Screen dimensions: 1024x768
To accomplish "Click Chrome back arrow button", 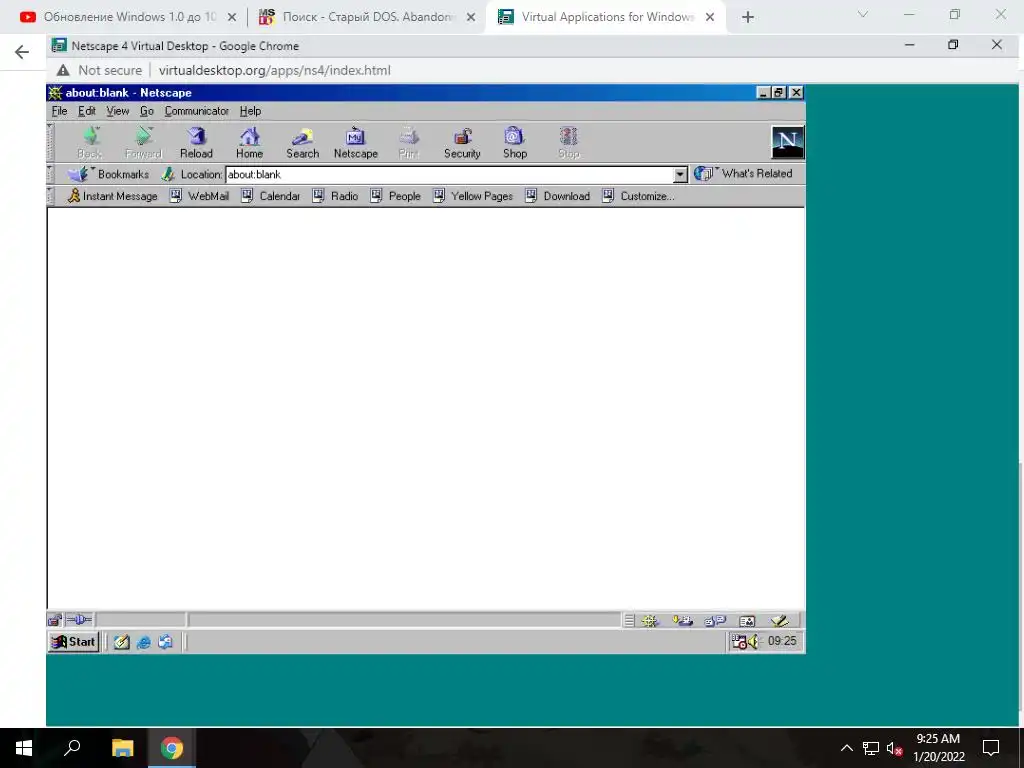I will click(22, 52).
